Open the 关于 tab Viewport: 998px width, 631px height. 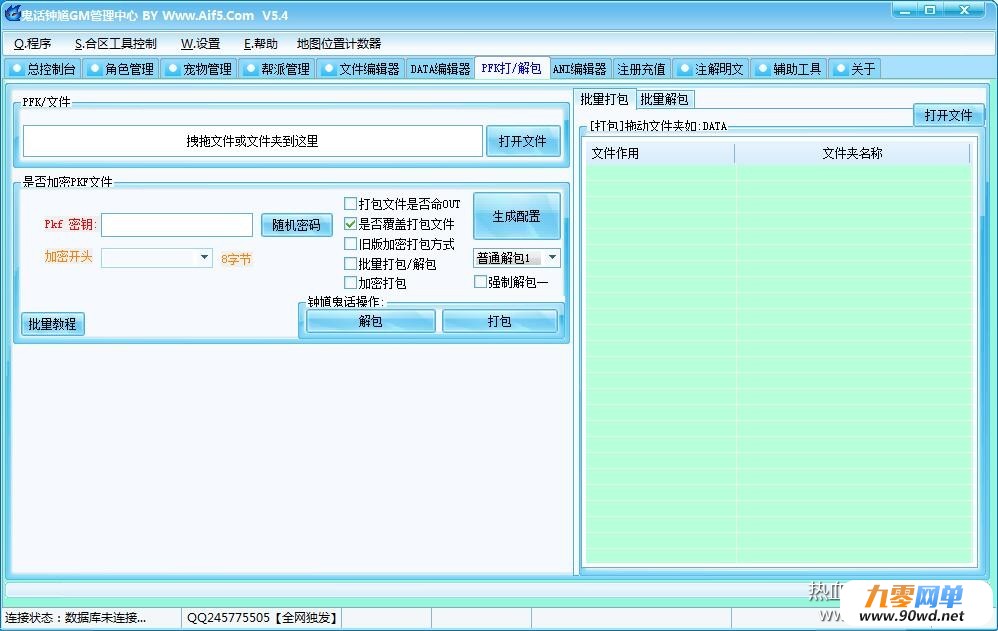click(x=854, y=69)
